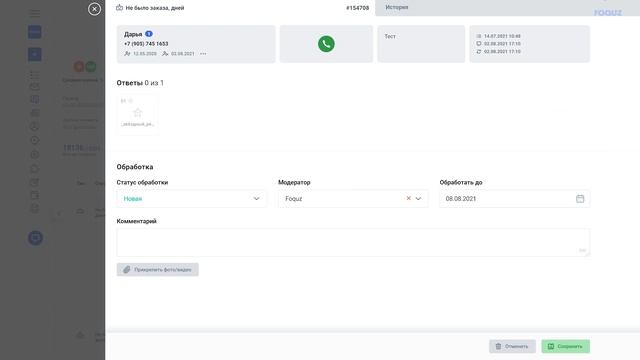640x360 pixels.
Task: Open the three-dots menu in Дарья card
Action: pyautogui.click(x=203, y=54)
